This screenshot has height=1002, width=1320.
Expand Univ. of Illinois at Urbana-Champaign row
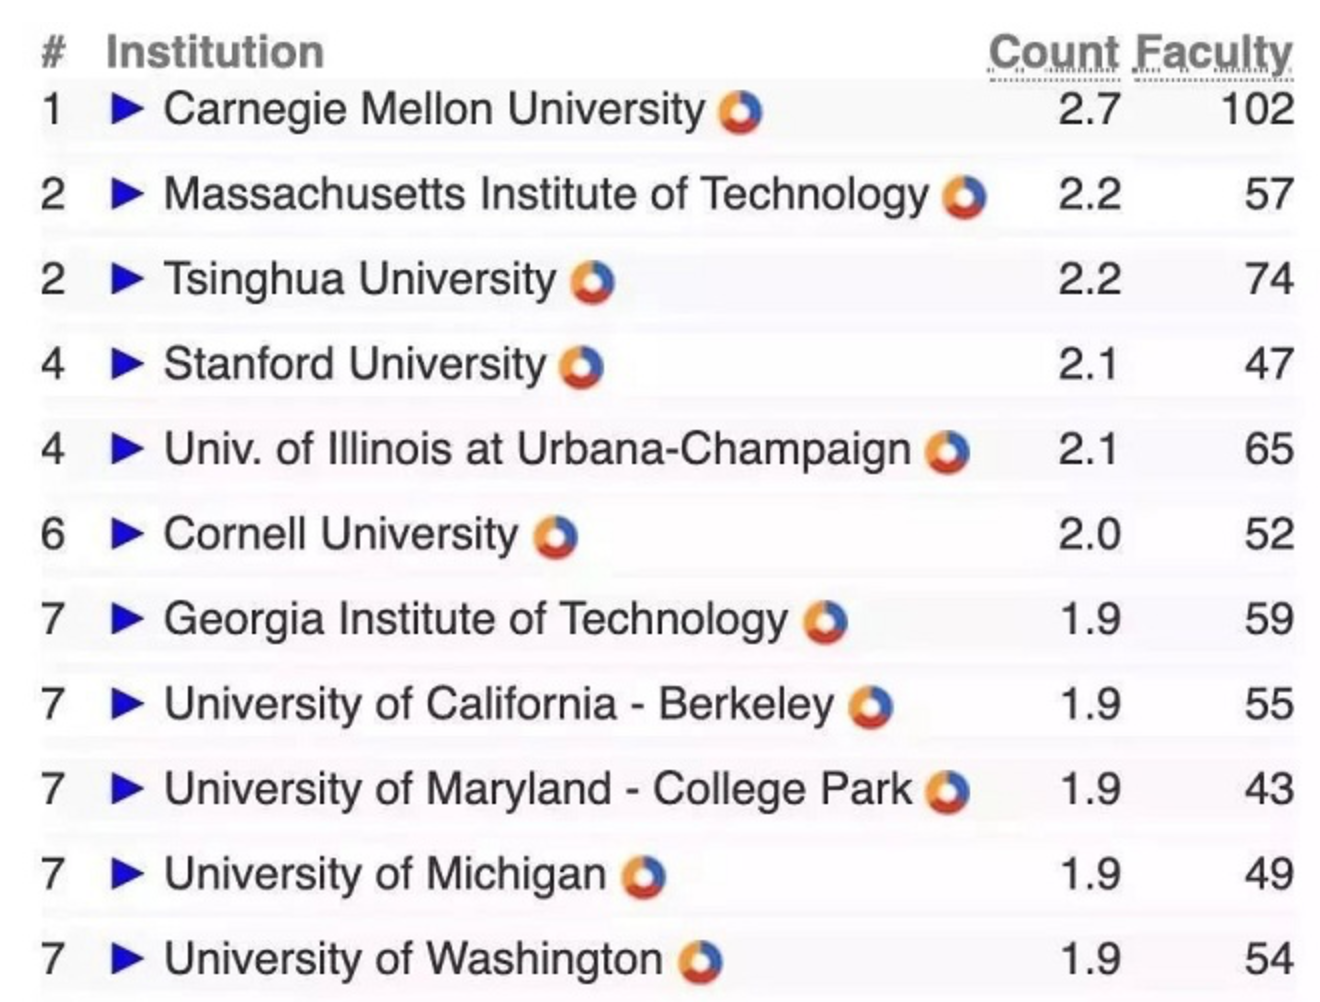tap(127, 449)
